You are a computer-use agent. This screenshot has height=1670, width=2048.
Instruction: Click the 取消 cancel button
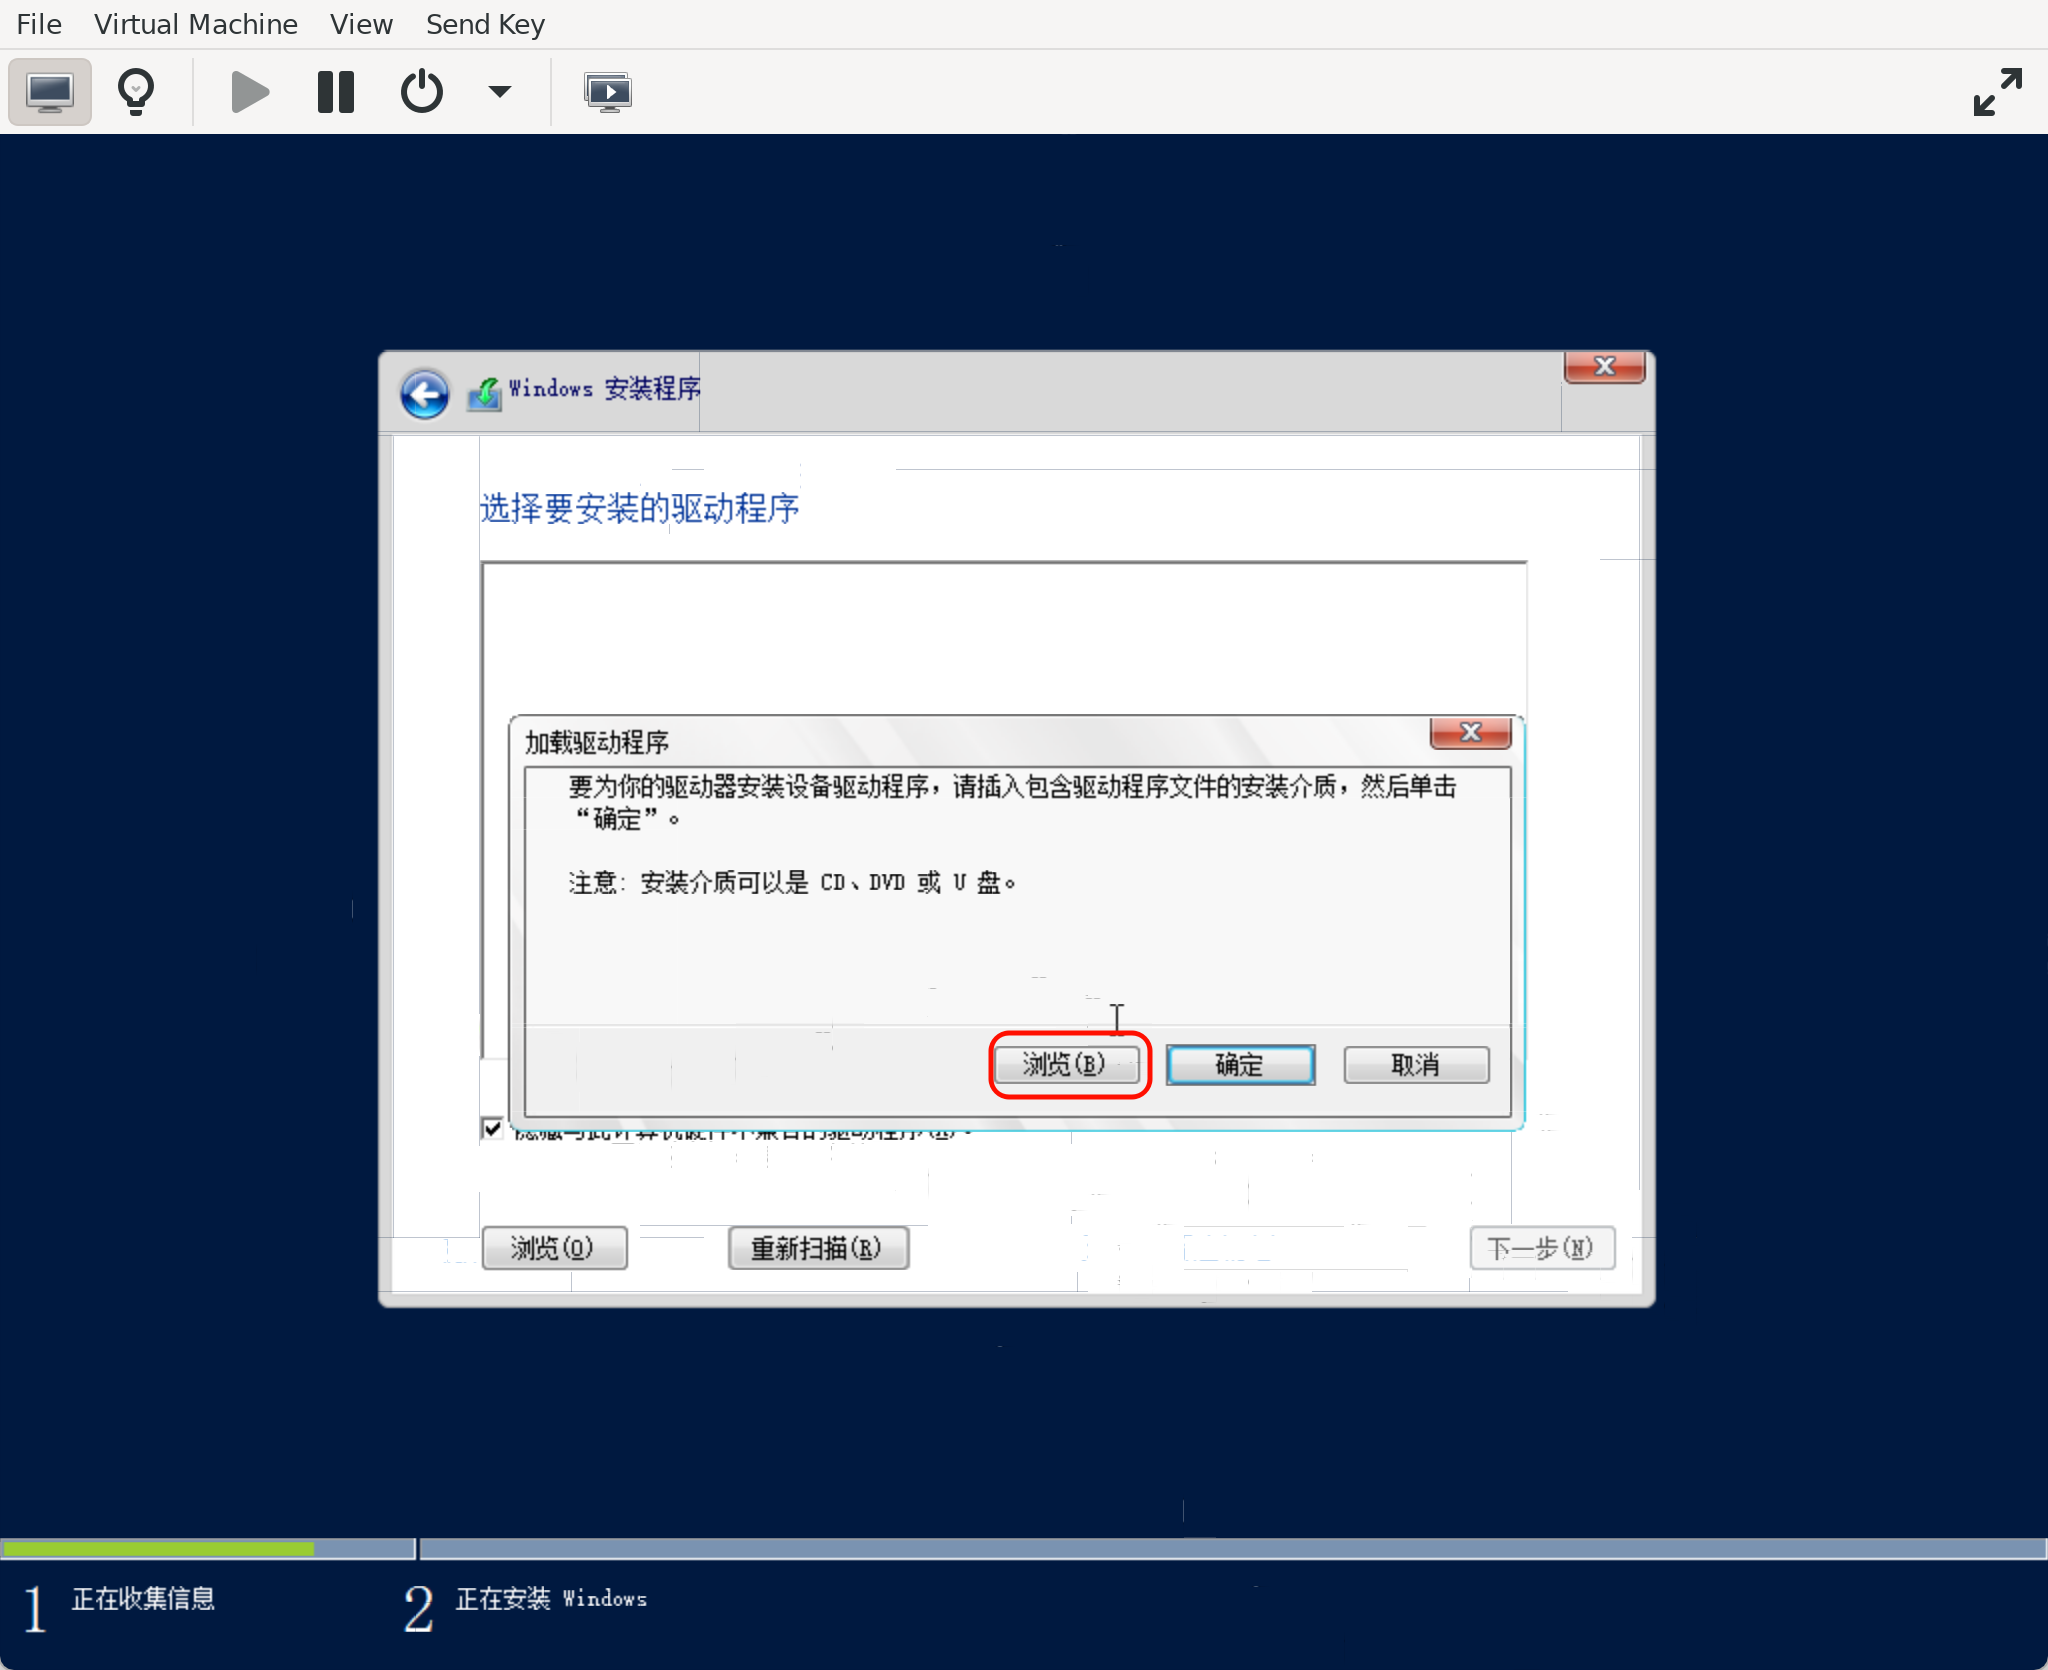coord(1415,1064)
